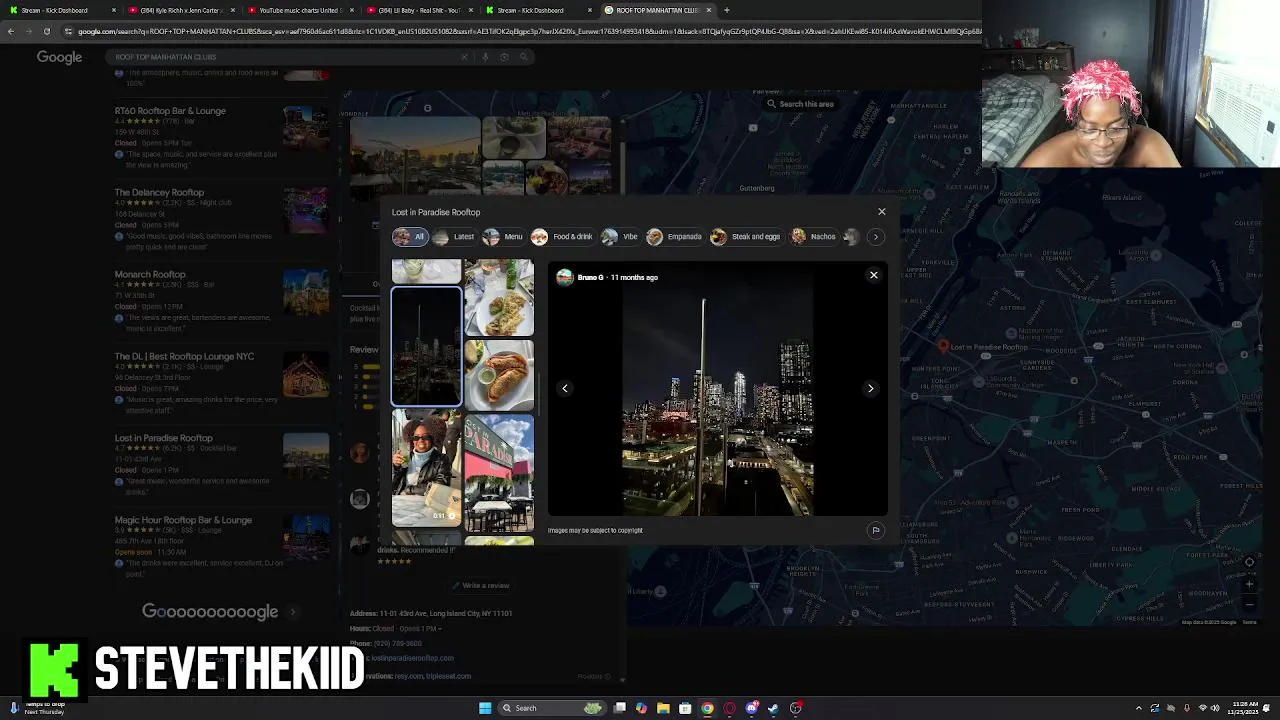Viewport: 1280px width, 720px height.
Task: Open the Lost in Paradise Rooftop result
Action: (163, 438)
